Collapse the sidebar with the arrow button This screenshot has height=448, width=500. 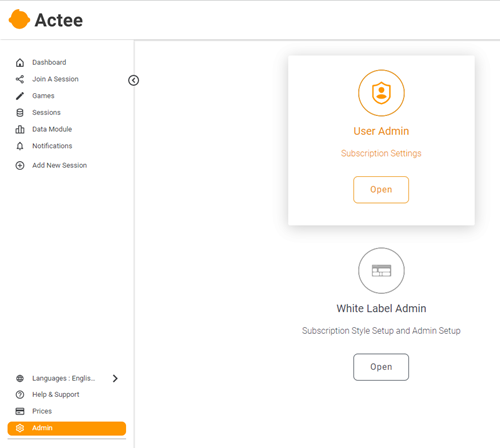pyautogui.click(x=134, y=80)
